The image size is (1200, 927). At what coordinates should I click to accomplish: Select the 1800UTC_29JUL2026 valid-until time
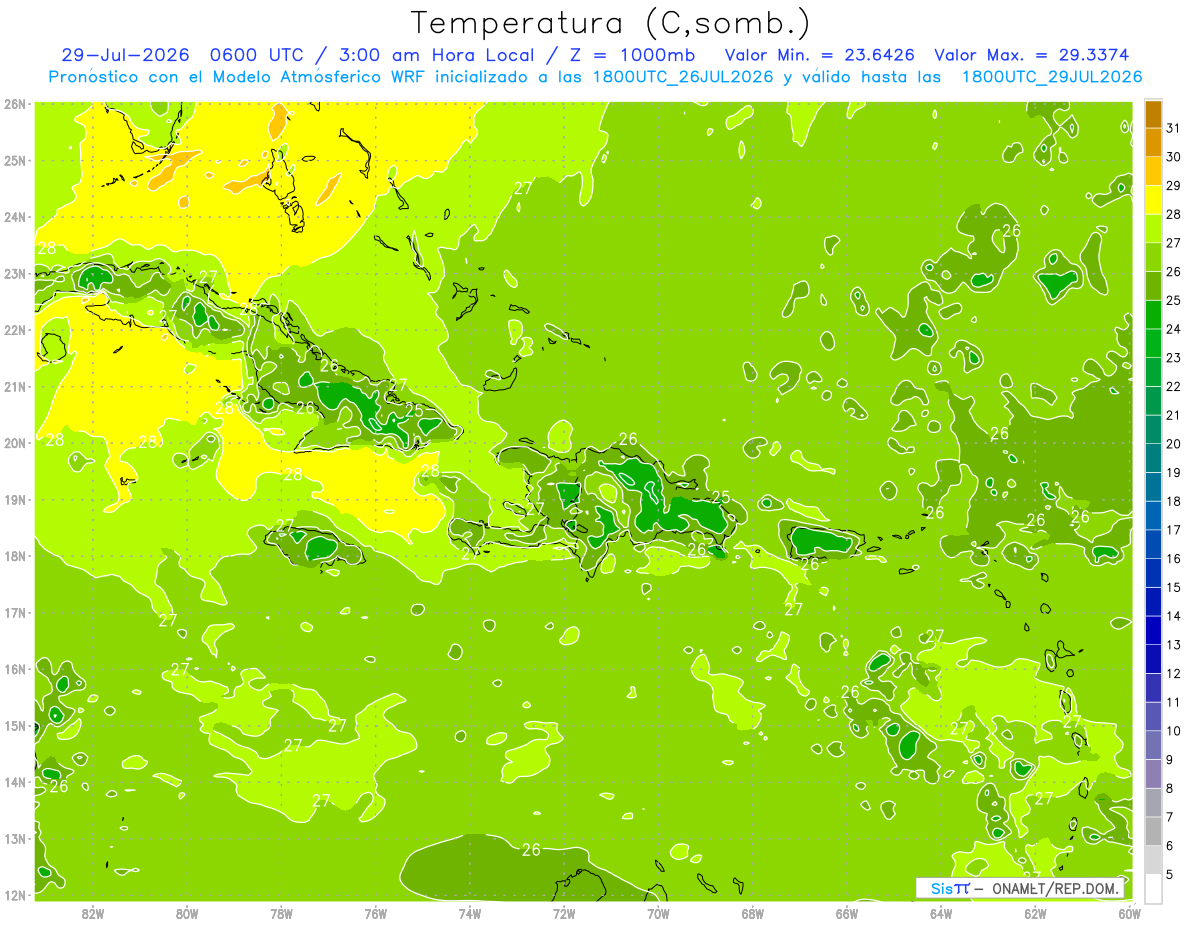1052,76
